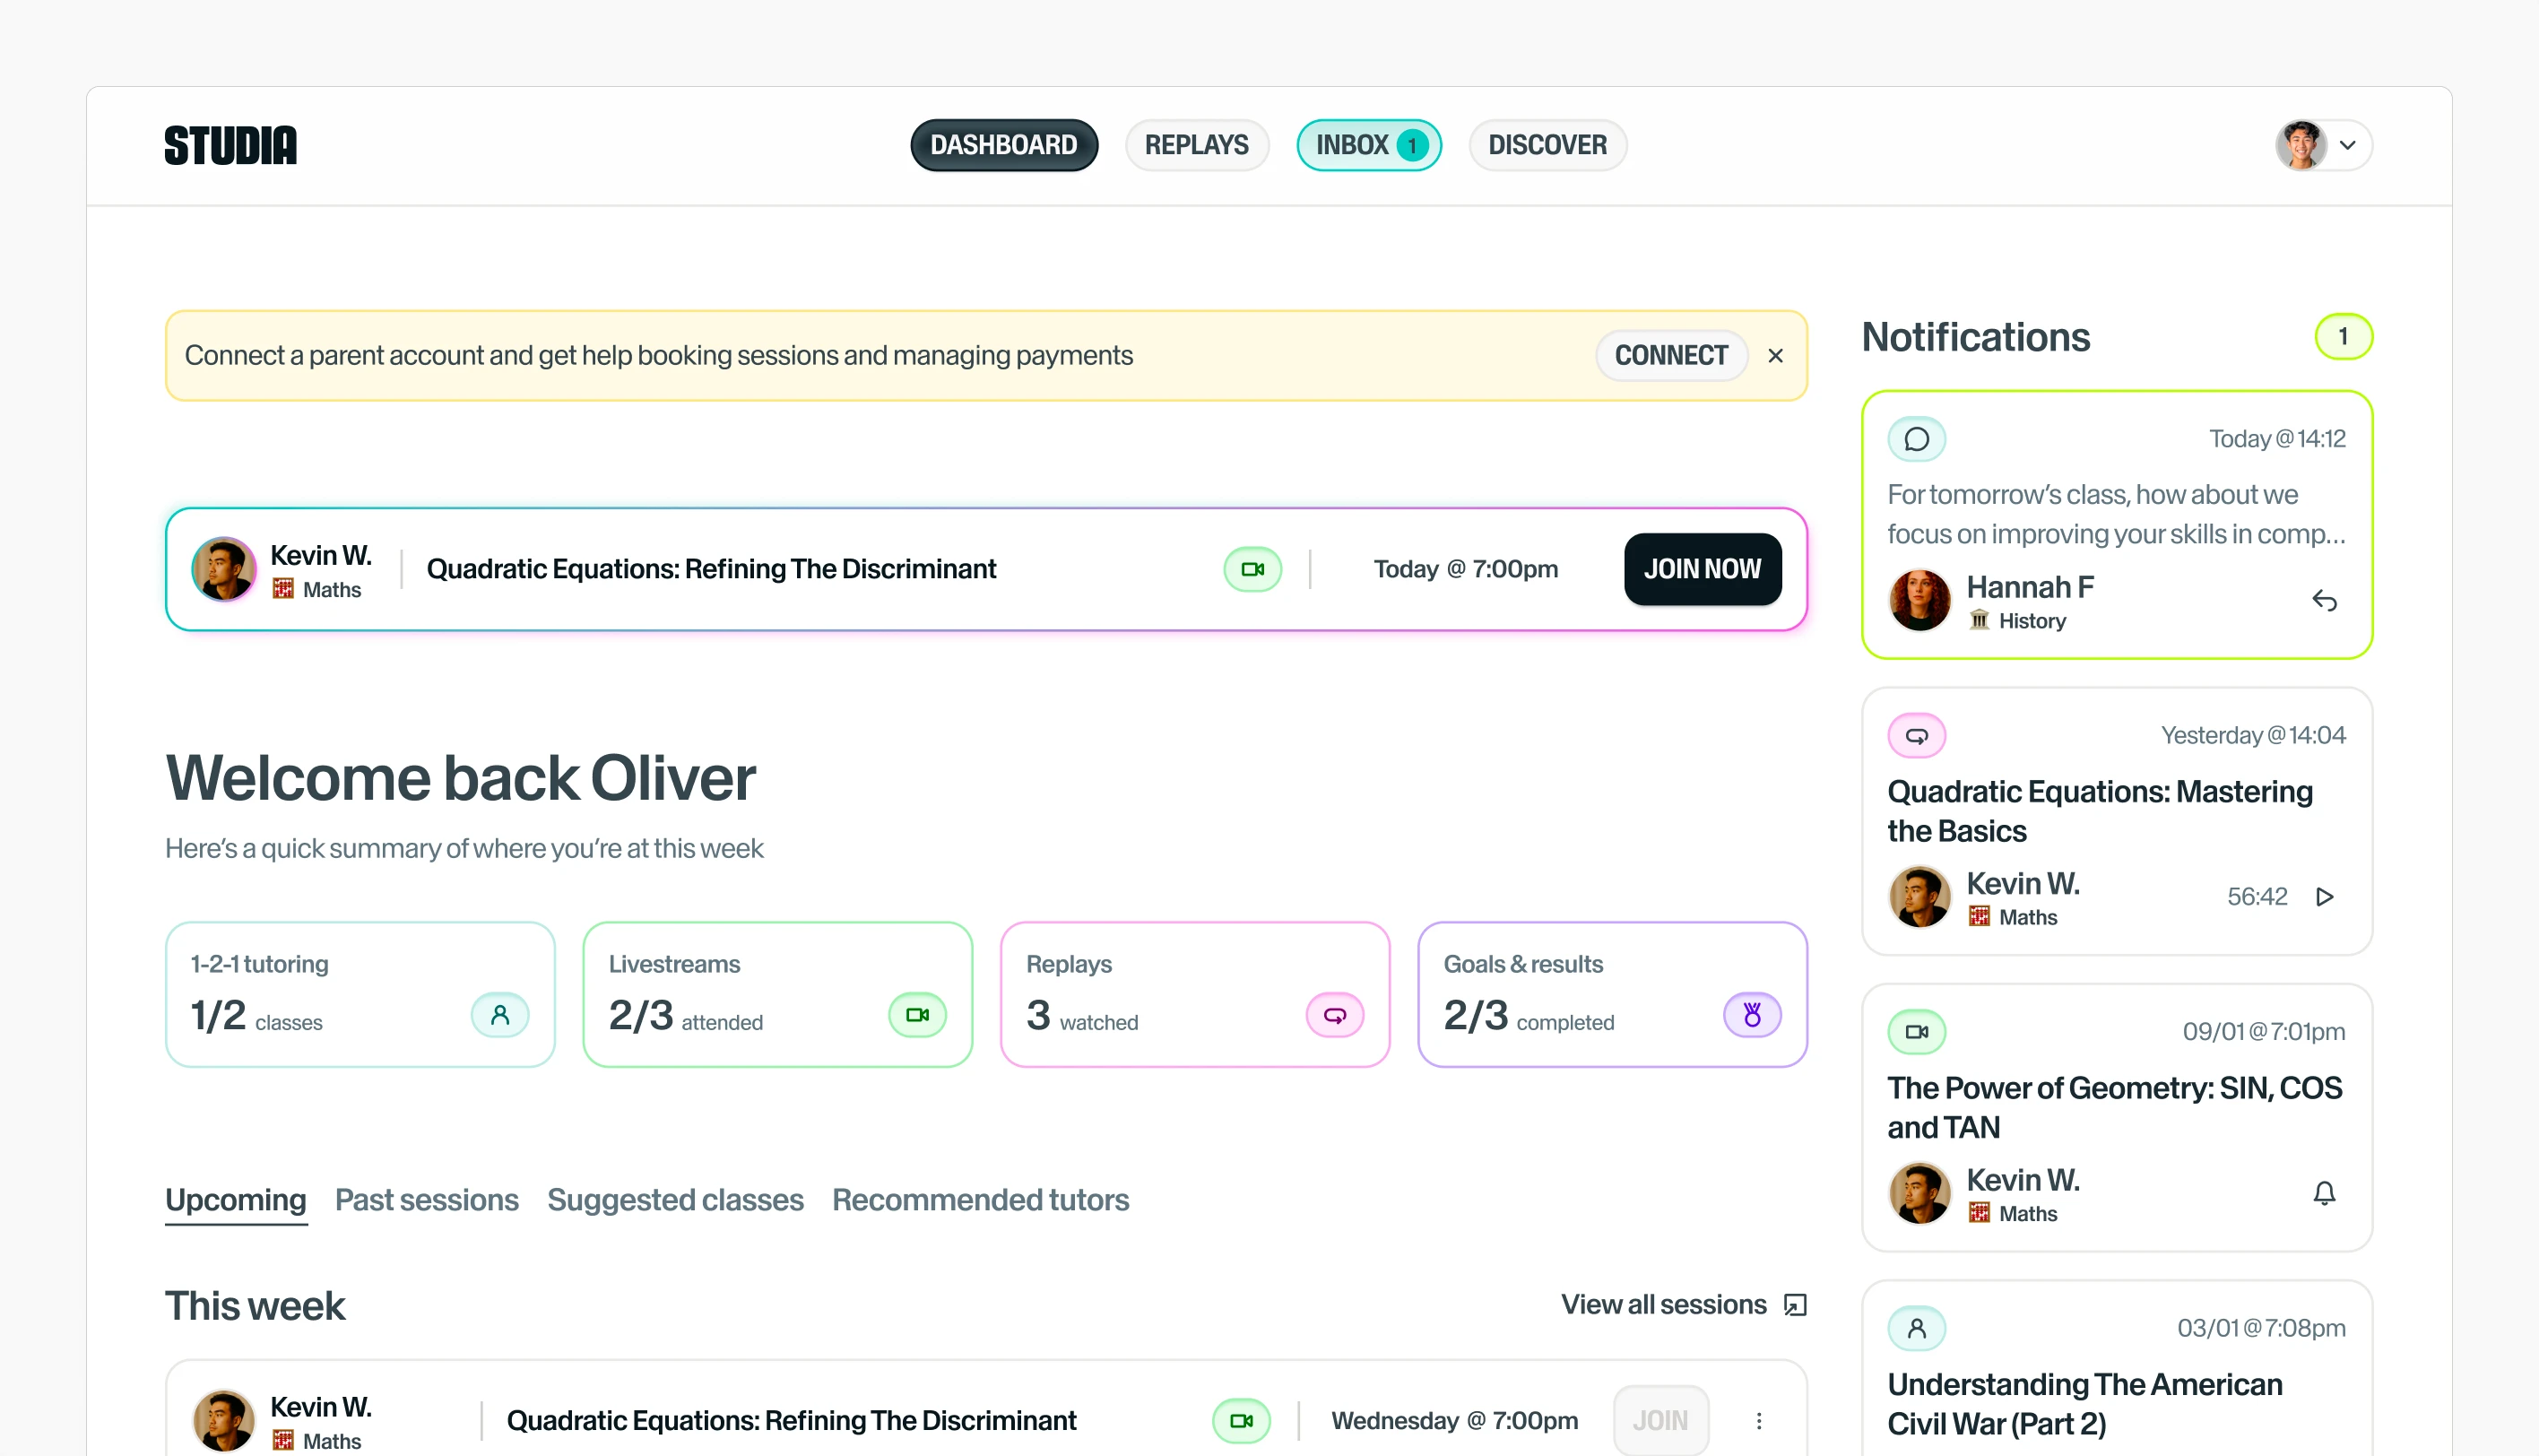Image resolution: width=2539 pixels, height=1456 pixels.
Task: Click the Notifications count badge
Action: coord(2343,337)
